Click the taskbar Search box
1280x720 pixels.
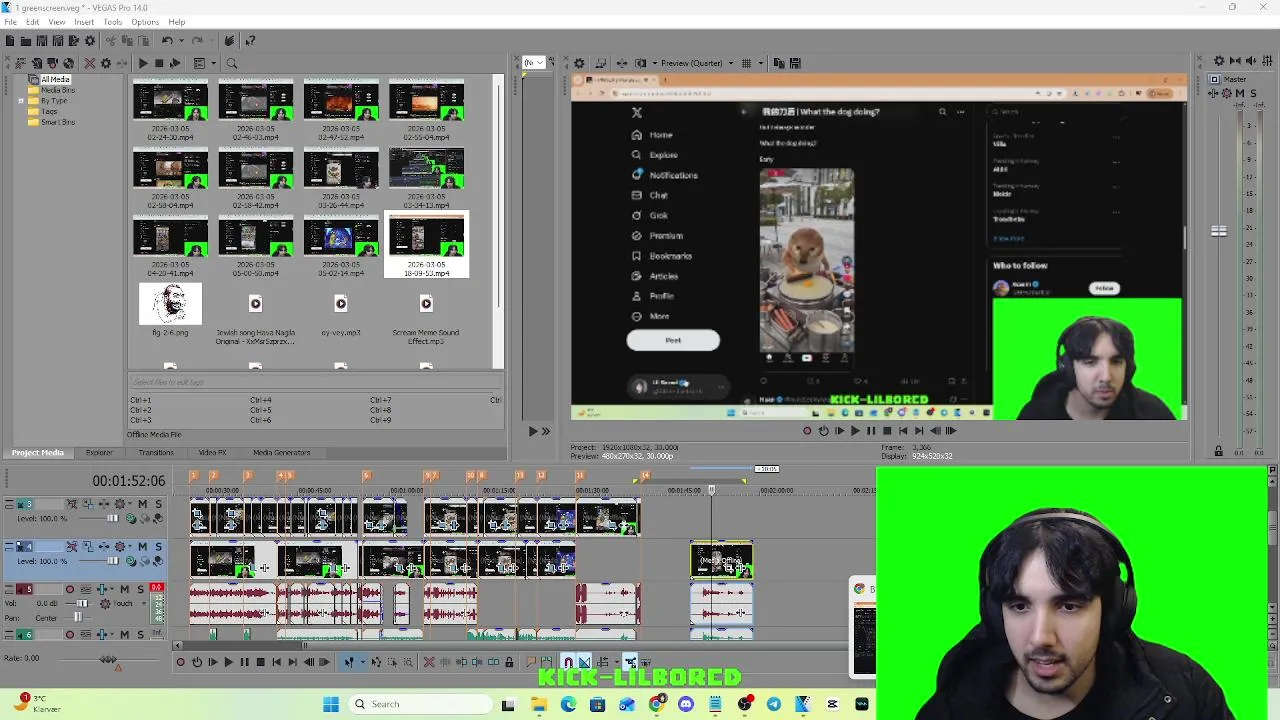(x=421, y=704)
